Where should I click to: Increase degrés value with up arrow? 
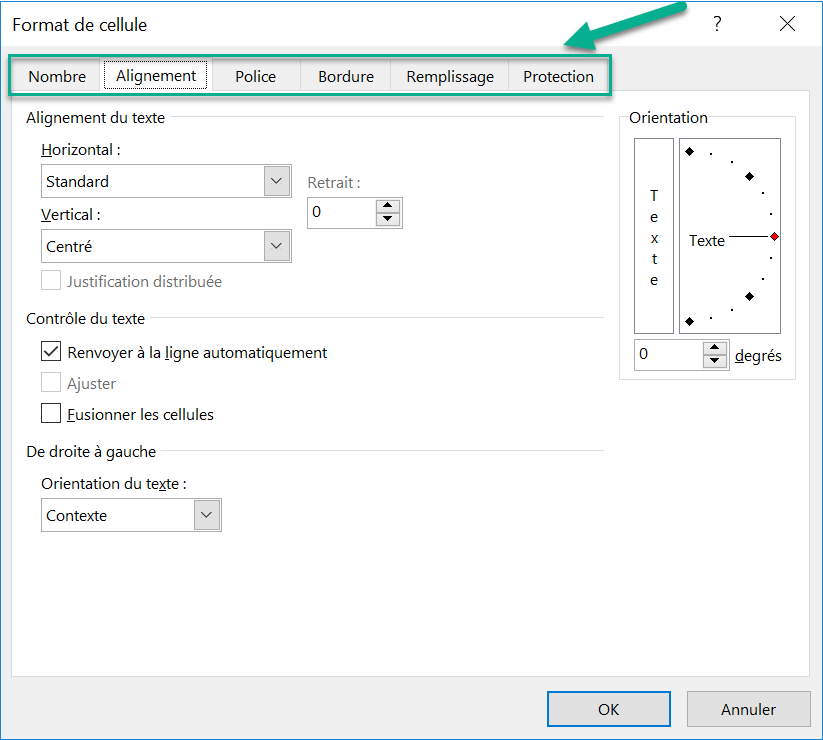[x=715, y=348]
